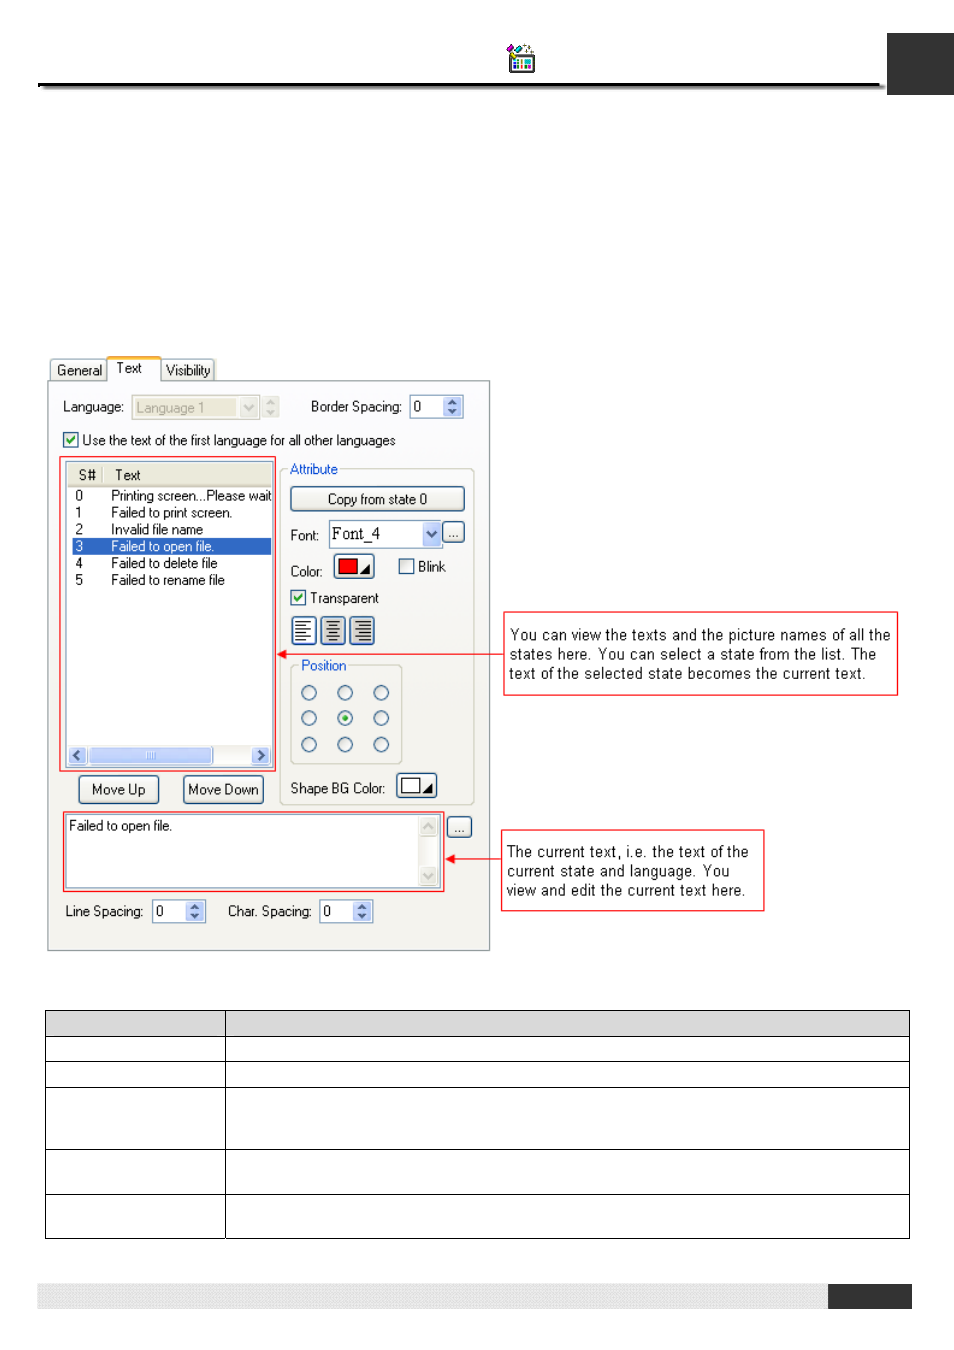This screenshot has height=1350, width=954.
Task: Click the current text box's down scroll arrow
Action: click(428, 876)
